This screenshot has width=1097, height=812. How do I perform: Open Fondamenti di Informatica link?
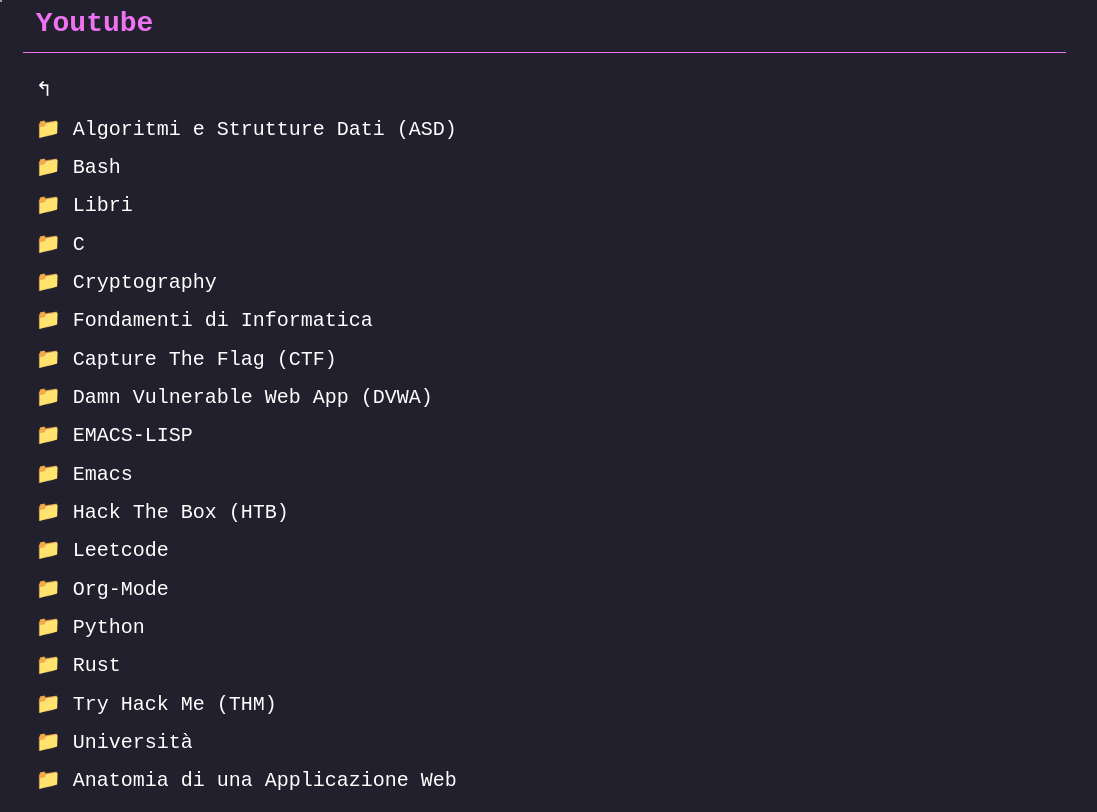[x=222, y=320]
